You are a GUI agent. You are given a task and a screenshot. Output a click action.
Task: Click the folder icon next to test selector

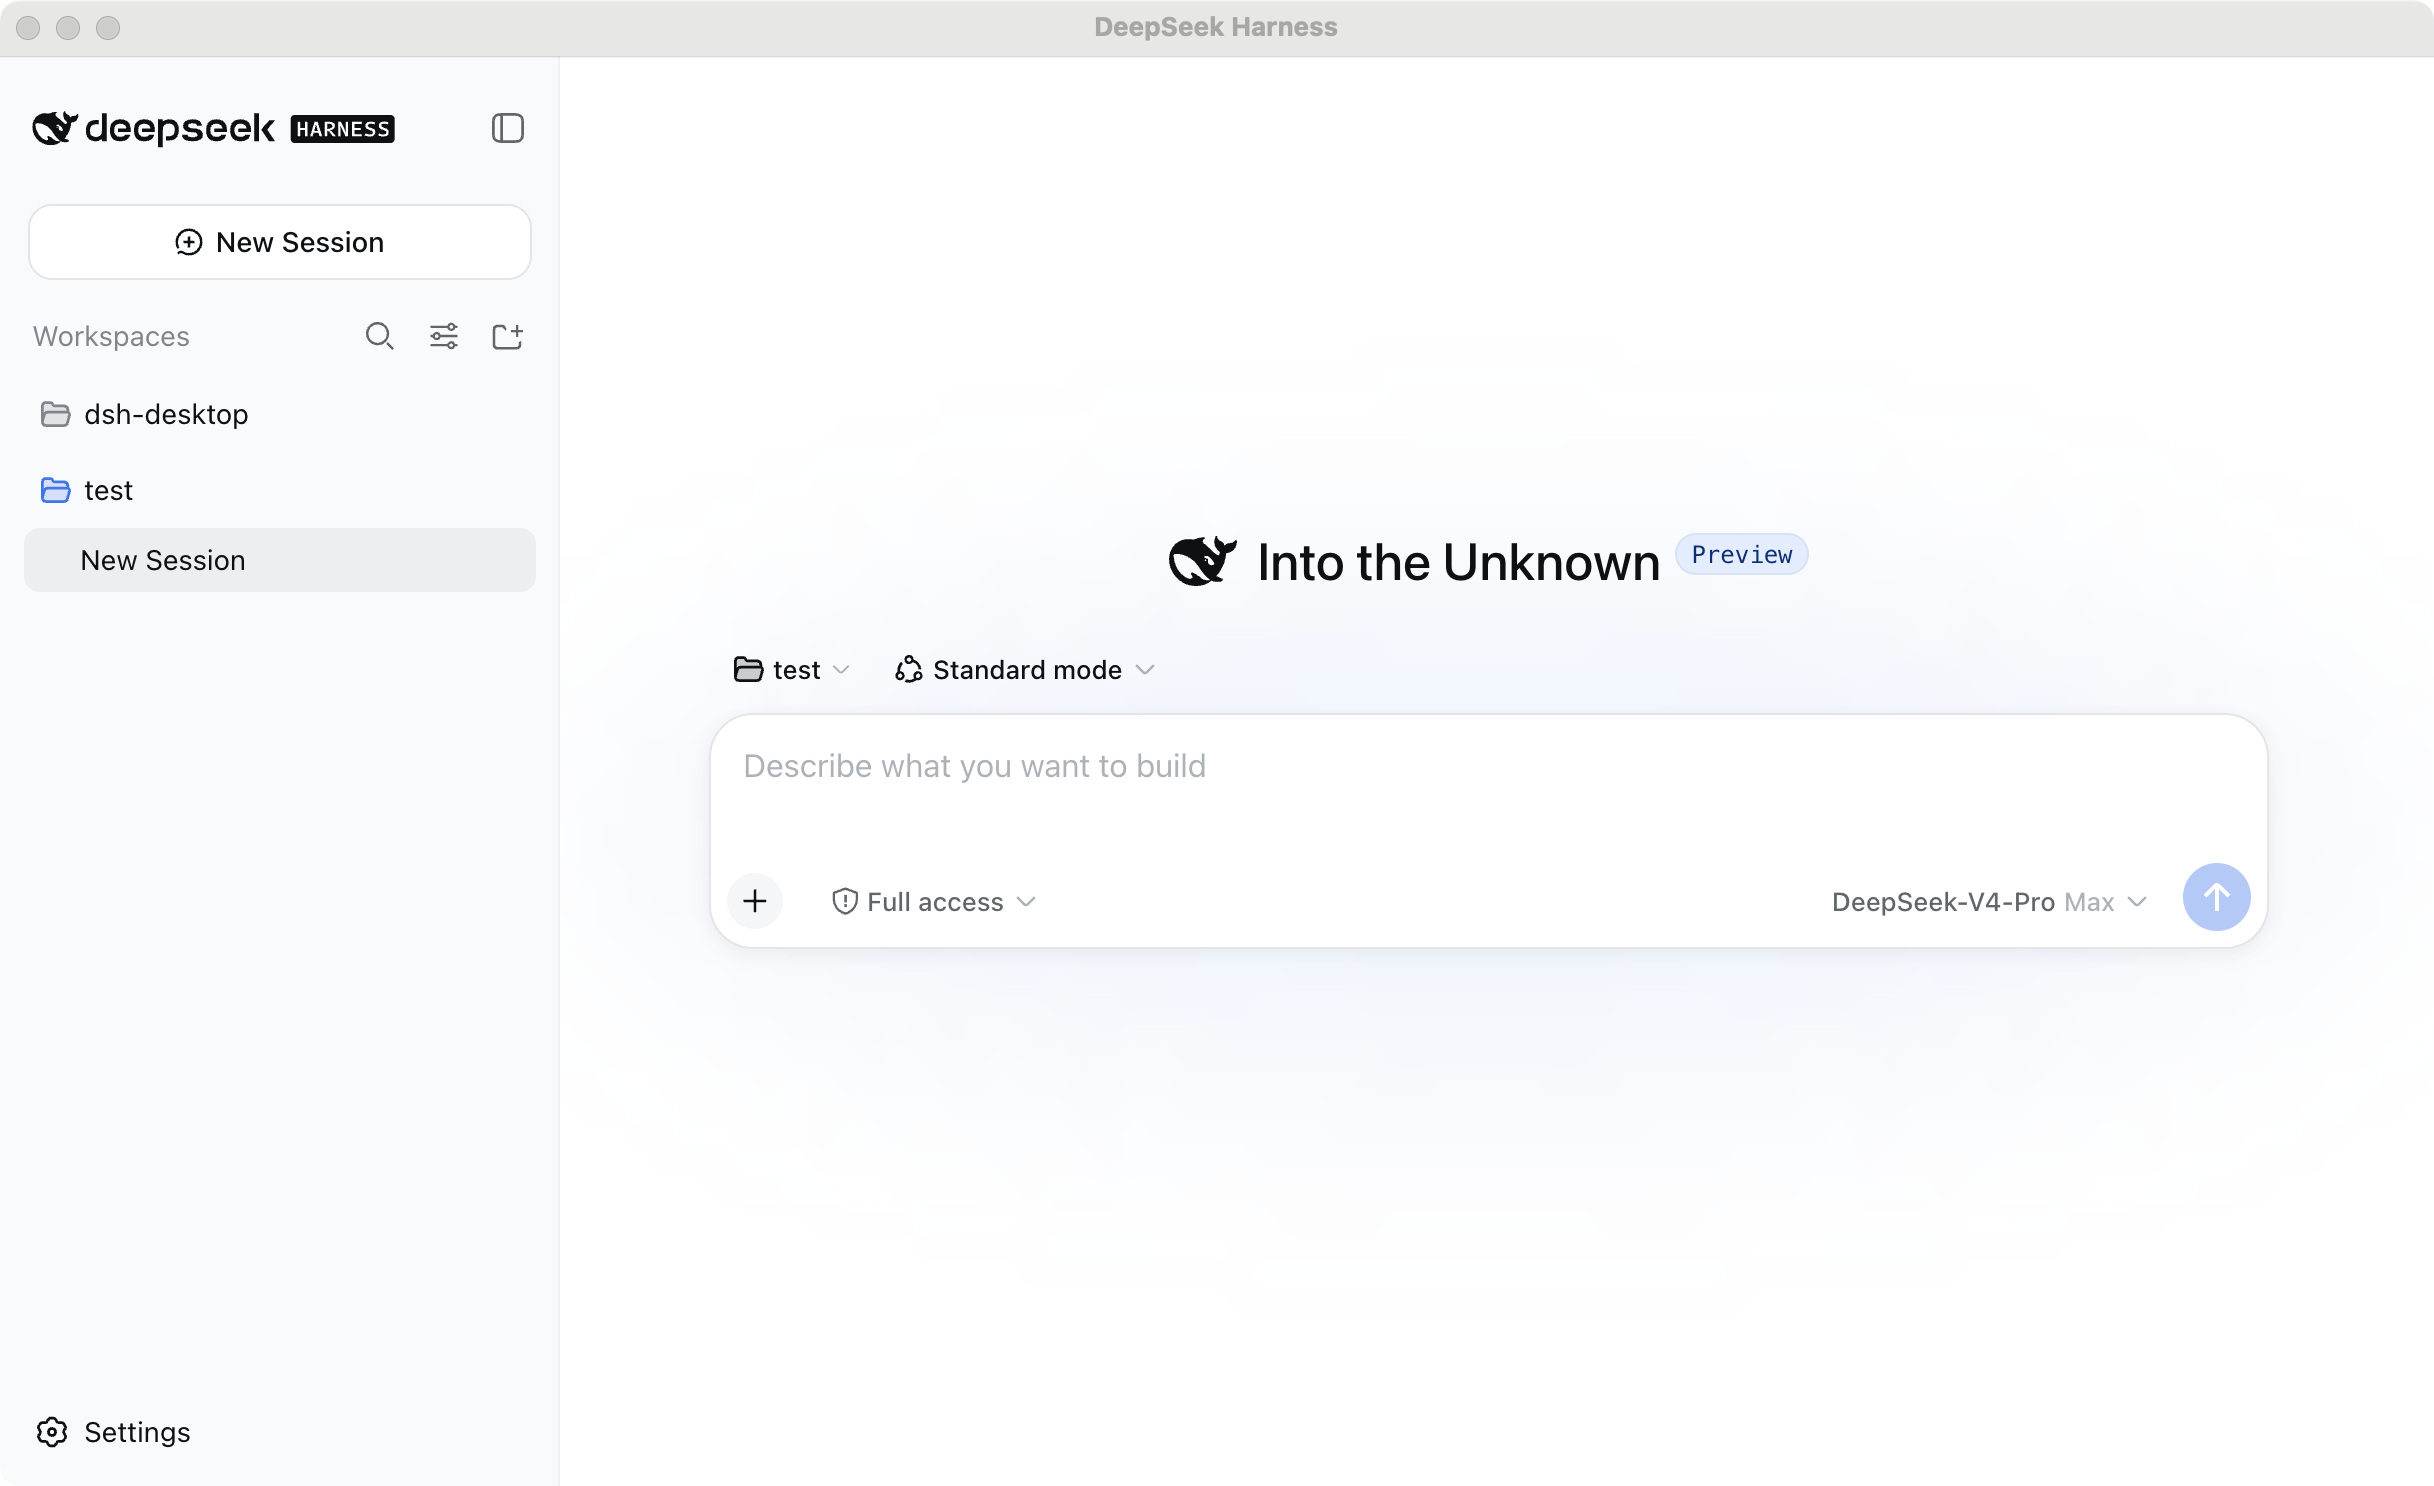click(x=748, y=669)
